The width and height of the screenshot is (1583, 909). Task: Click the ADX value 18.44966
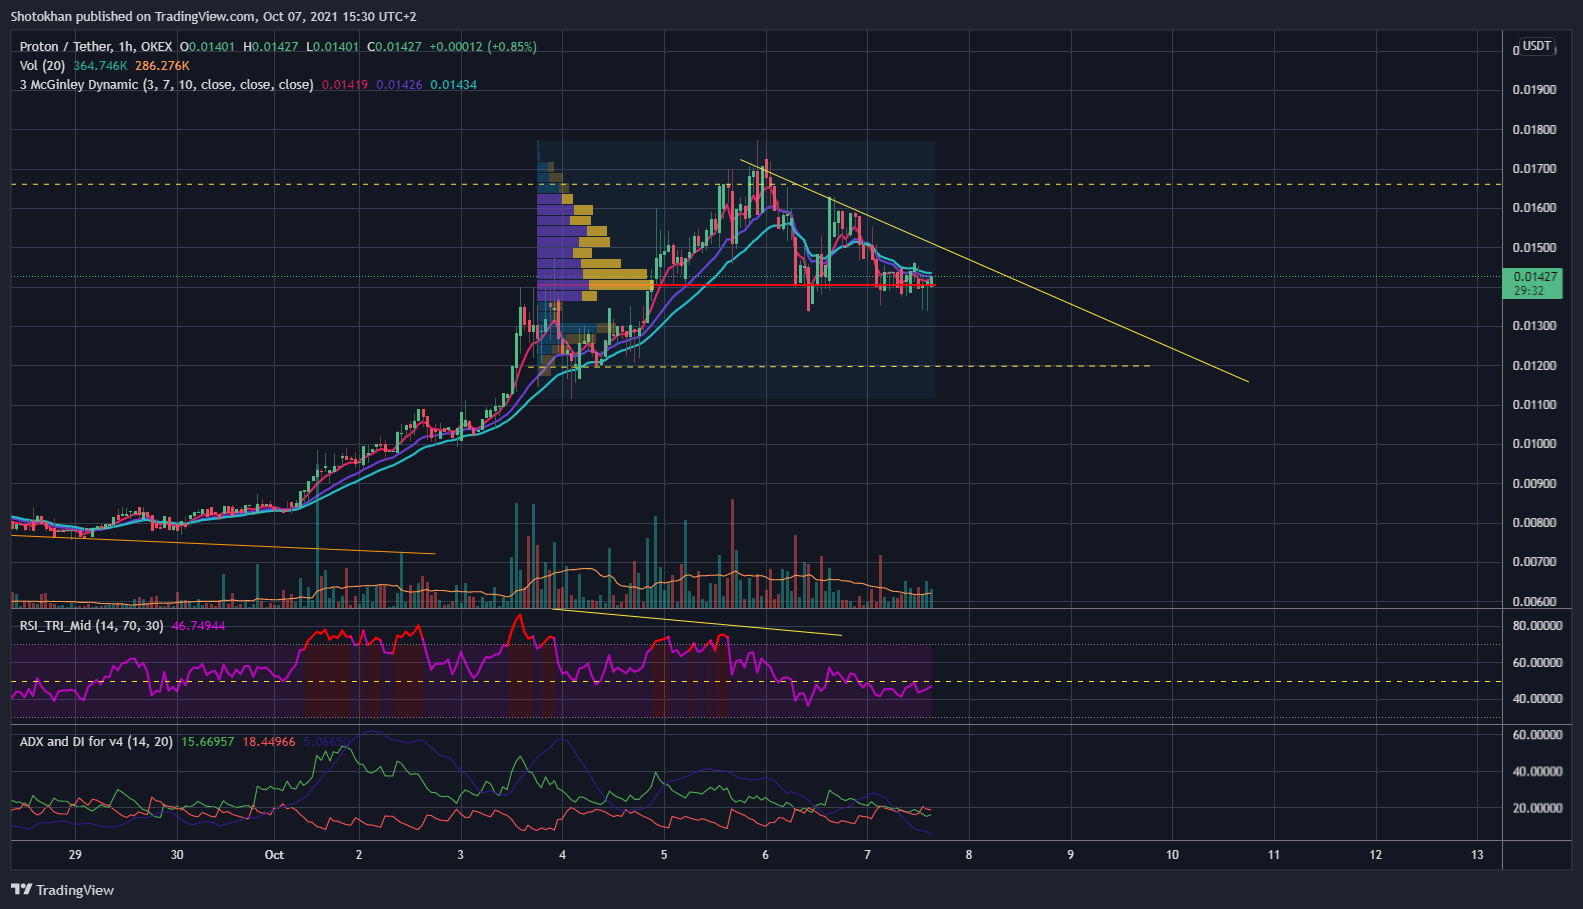269,741
